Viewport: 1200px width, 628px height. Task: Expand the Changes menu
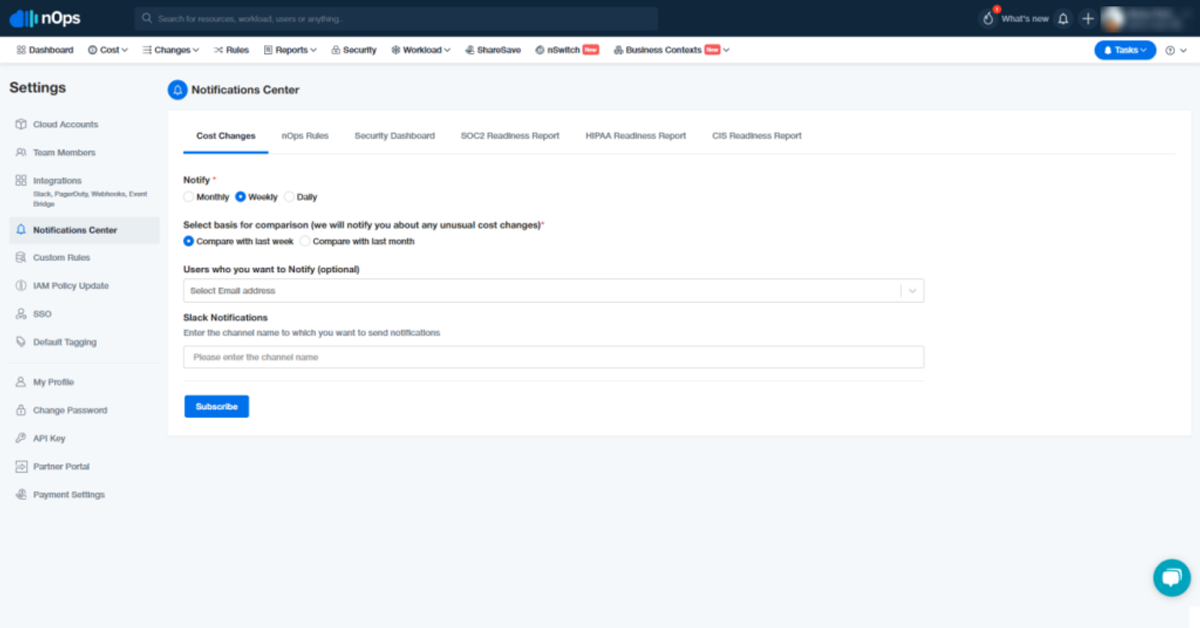click(171, 50)
